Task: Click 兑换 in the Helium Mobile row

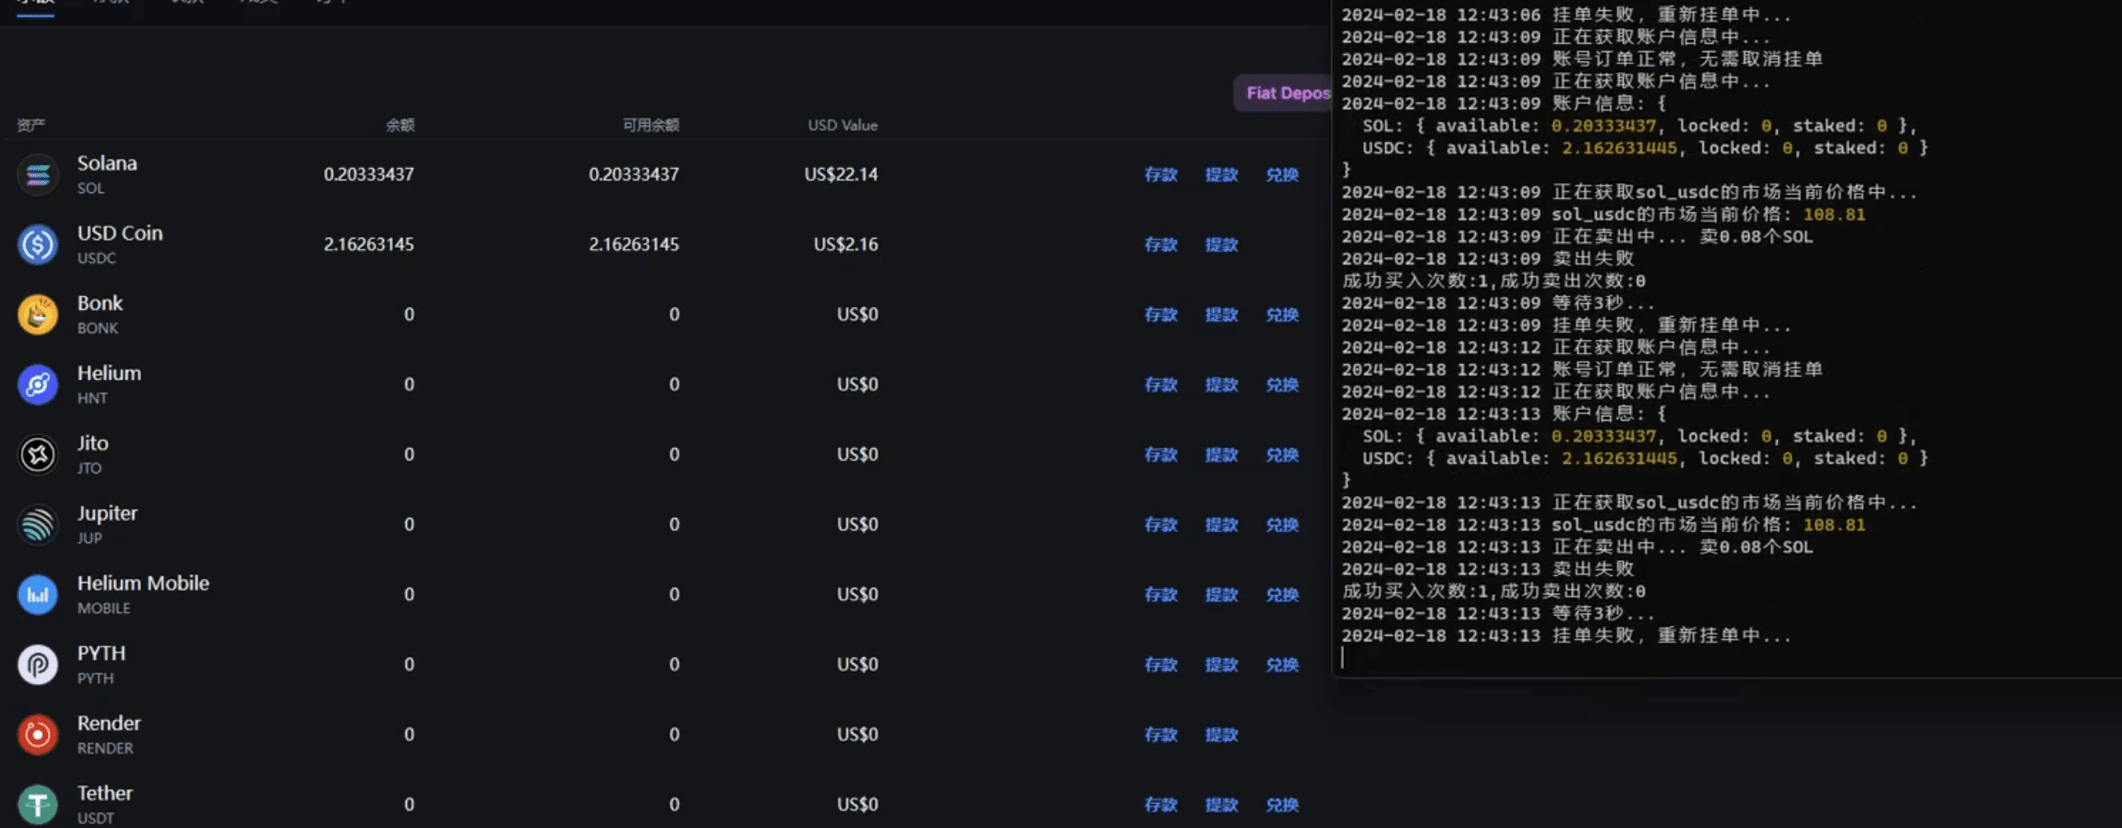Action: 1282,594
